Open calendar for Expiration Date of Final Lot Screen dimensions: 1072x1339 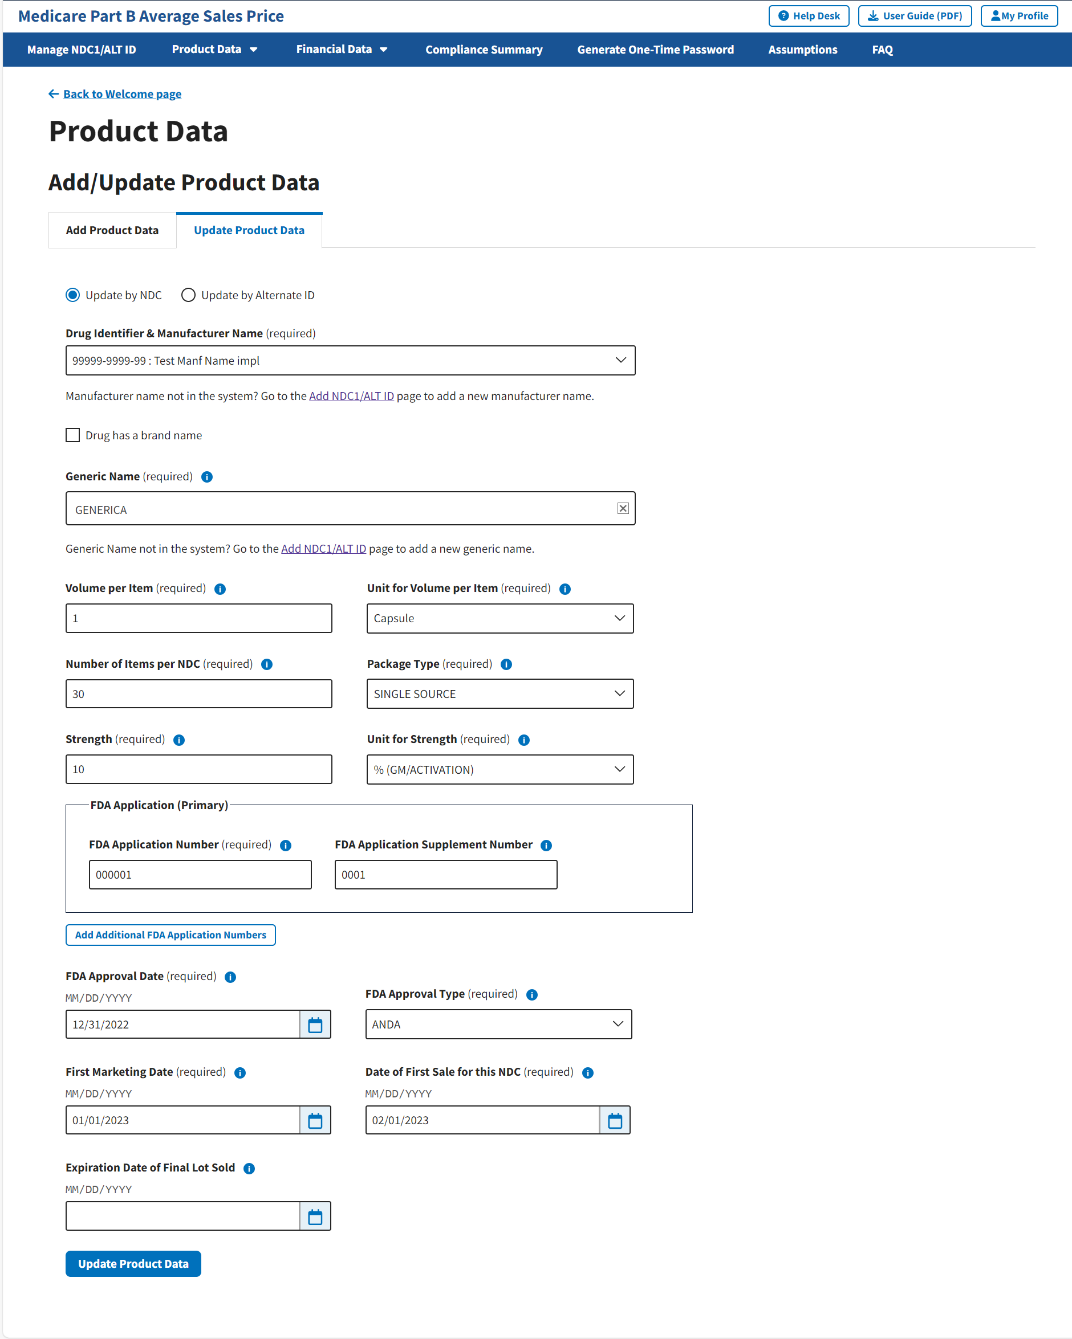[315, 1217]
